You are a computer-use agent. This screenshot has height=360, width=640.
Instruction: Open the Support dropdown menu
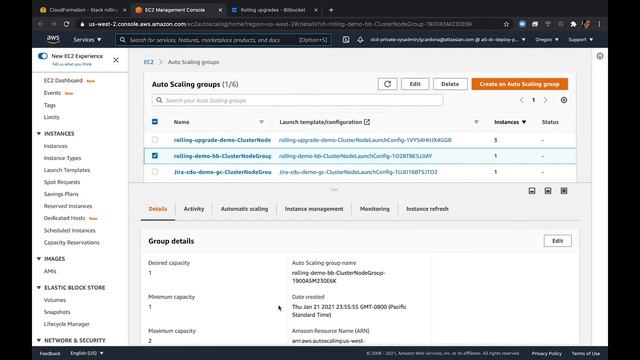[x=580, y=40]
